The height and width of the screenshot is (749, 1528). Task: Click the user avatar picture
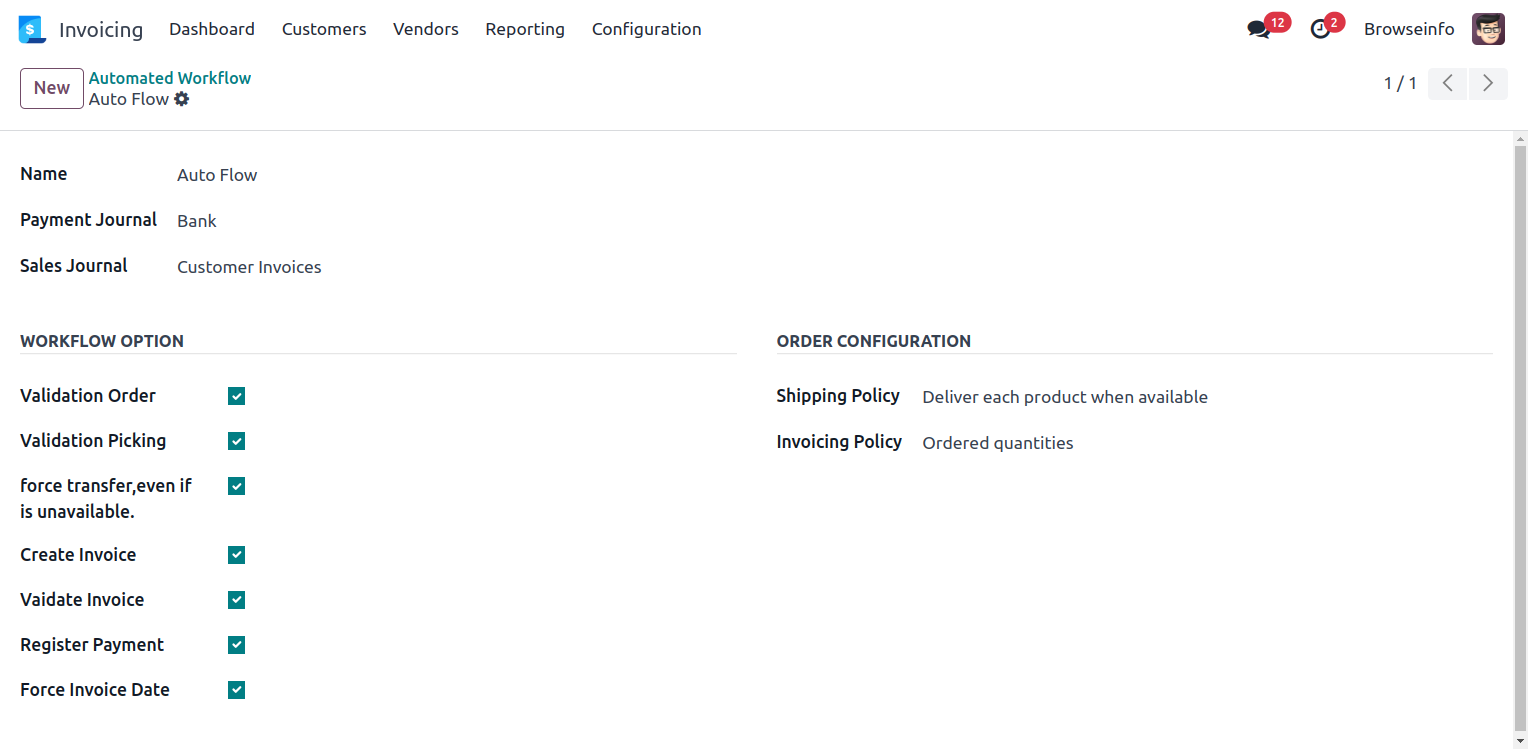tap(1488, 29)
